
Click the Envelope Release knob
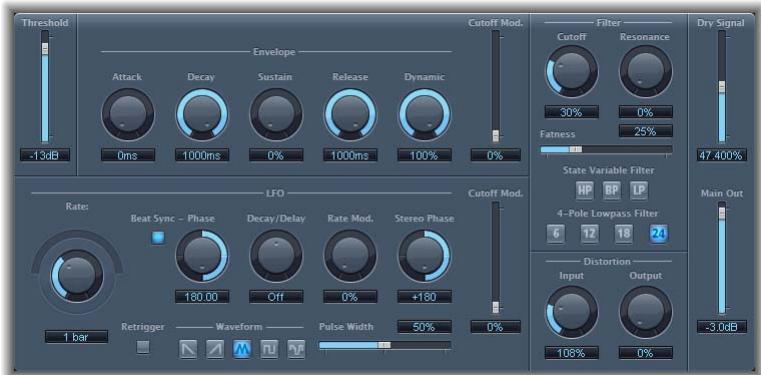click(x=350, y=114)
